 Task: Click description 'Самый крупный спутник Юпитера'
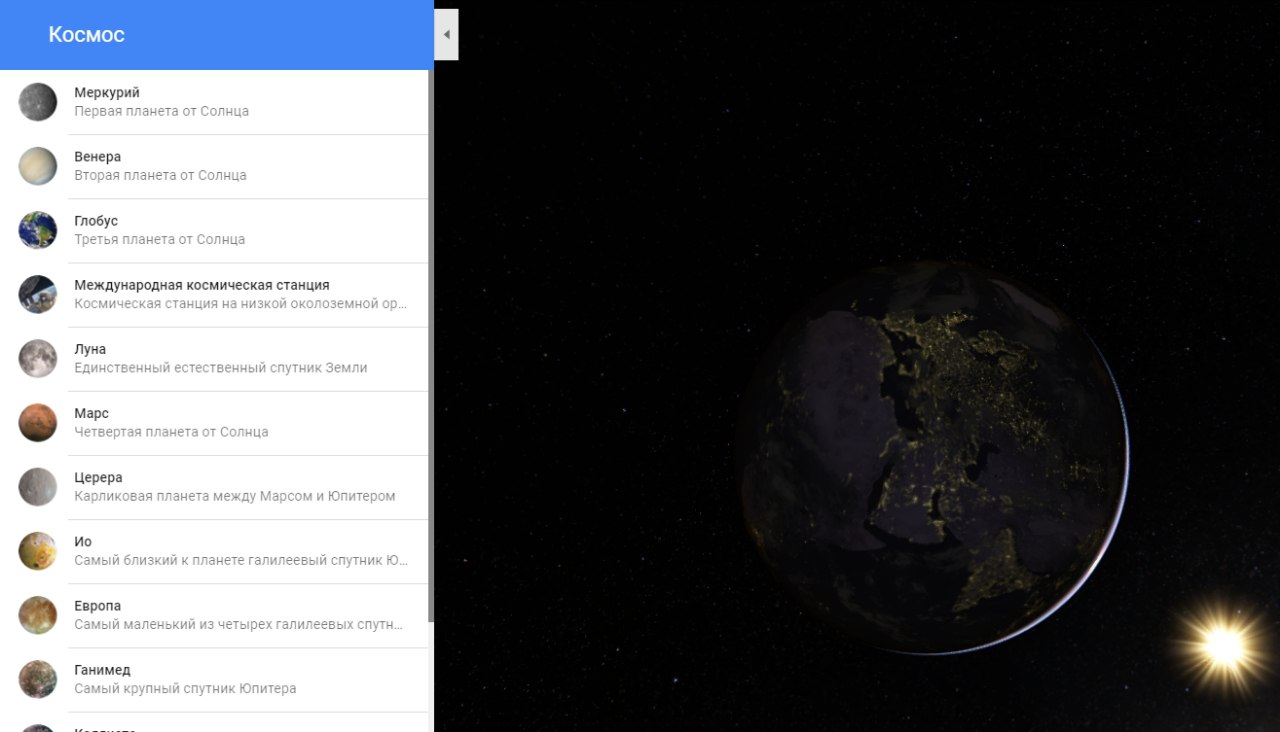[185, 688]
